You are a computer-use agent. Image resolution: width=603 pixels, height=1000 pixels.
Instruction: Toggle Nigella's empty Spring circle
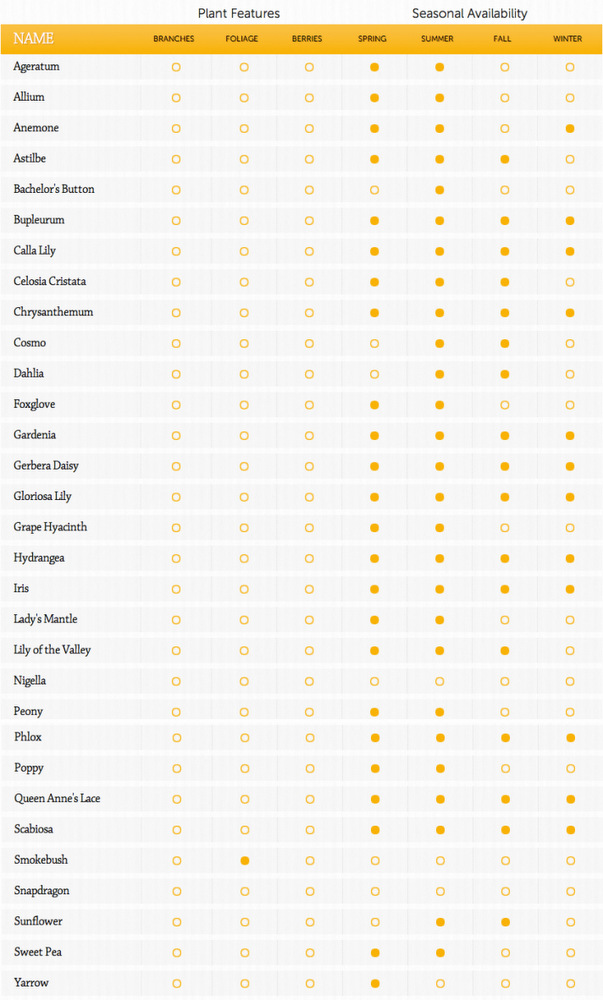pyautogui.click(x=374, y=682)
